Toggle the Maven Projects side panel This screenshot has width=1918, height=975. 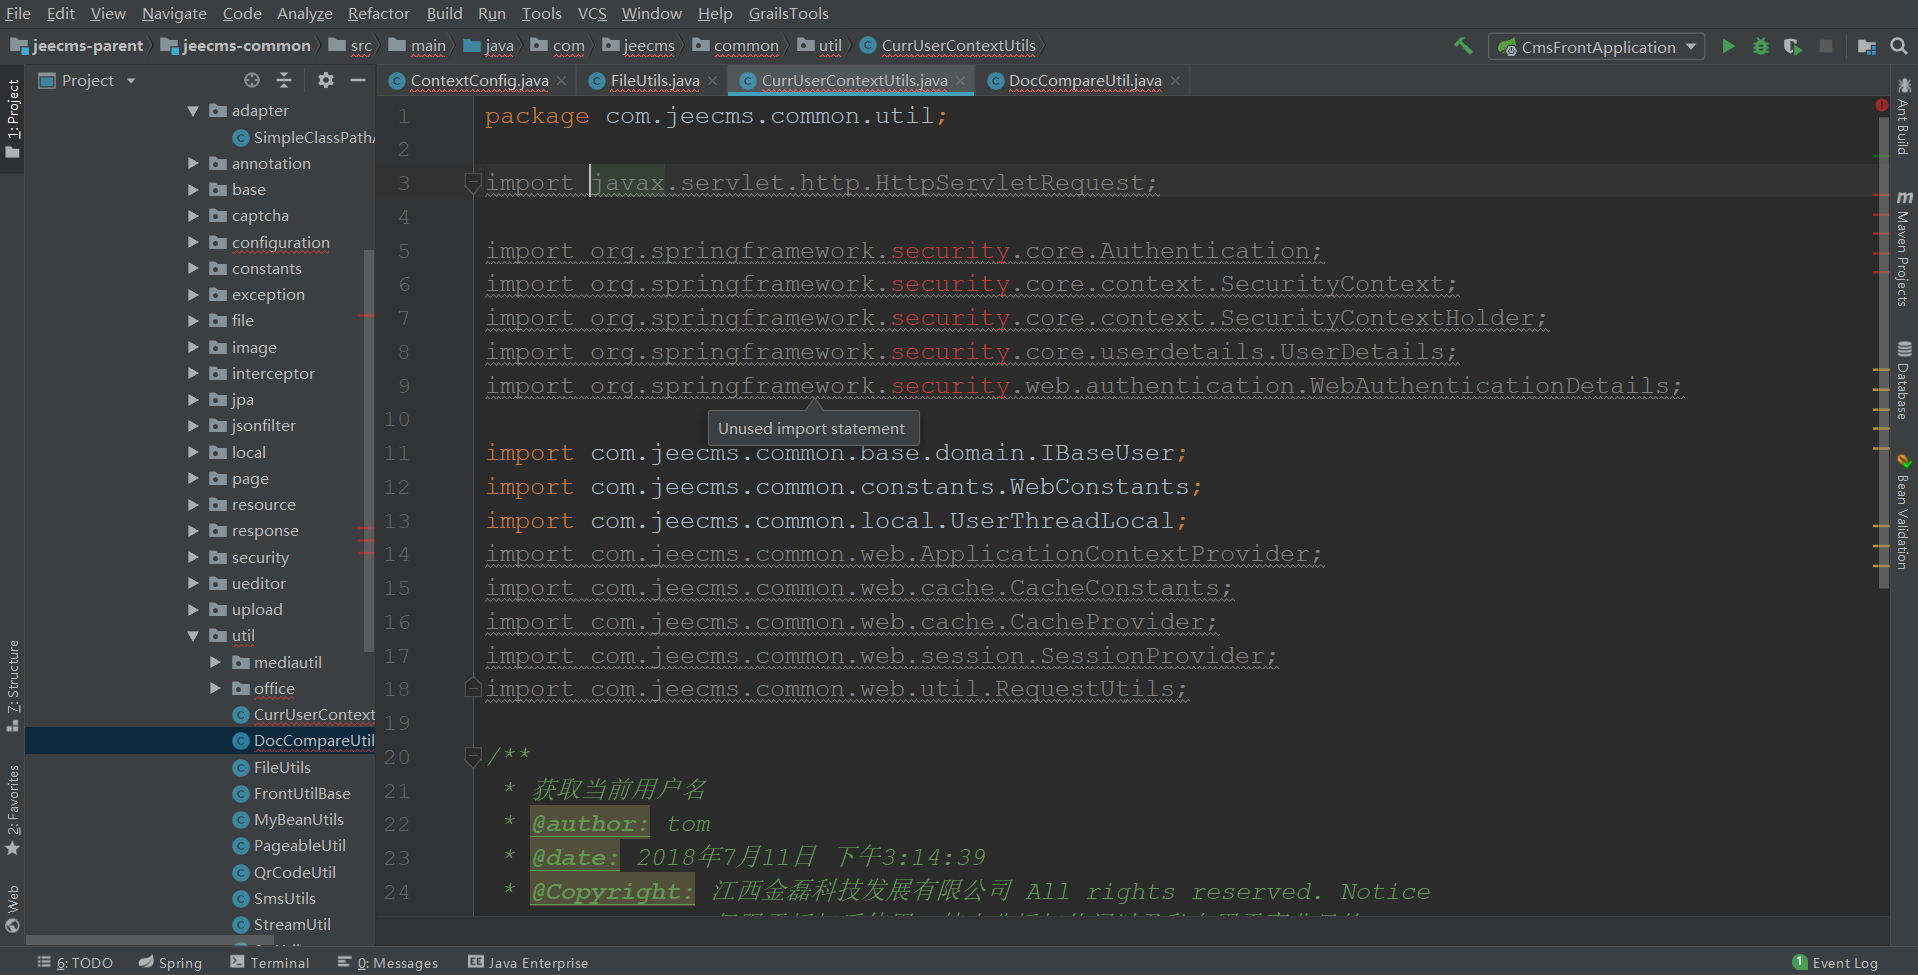(1903, 250)
